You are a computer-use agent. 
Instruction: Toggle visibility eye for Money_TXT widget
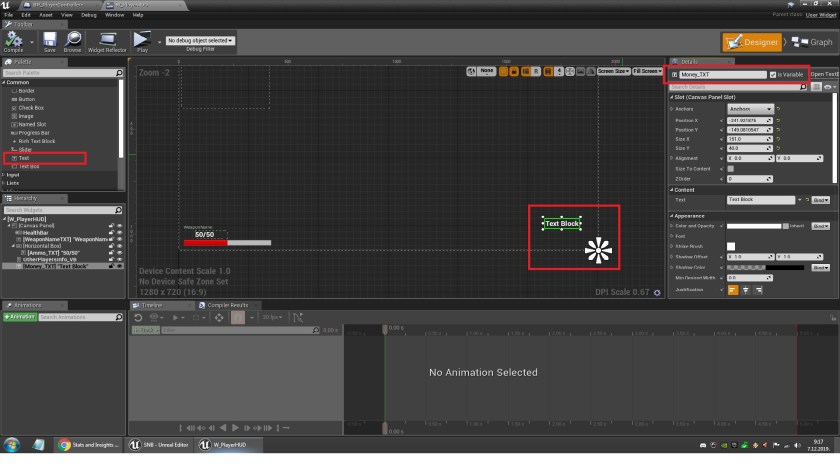pyautogui.click(x=120, y=266)
